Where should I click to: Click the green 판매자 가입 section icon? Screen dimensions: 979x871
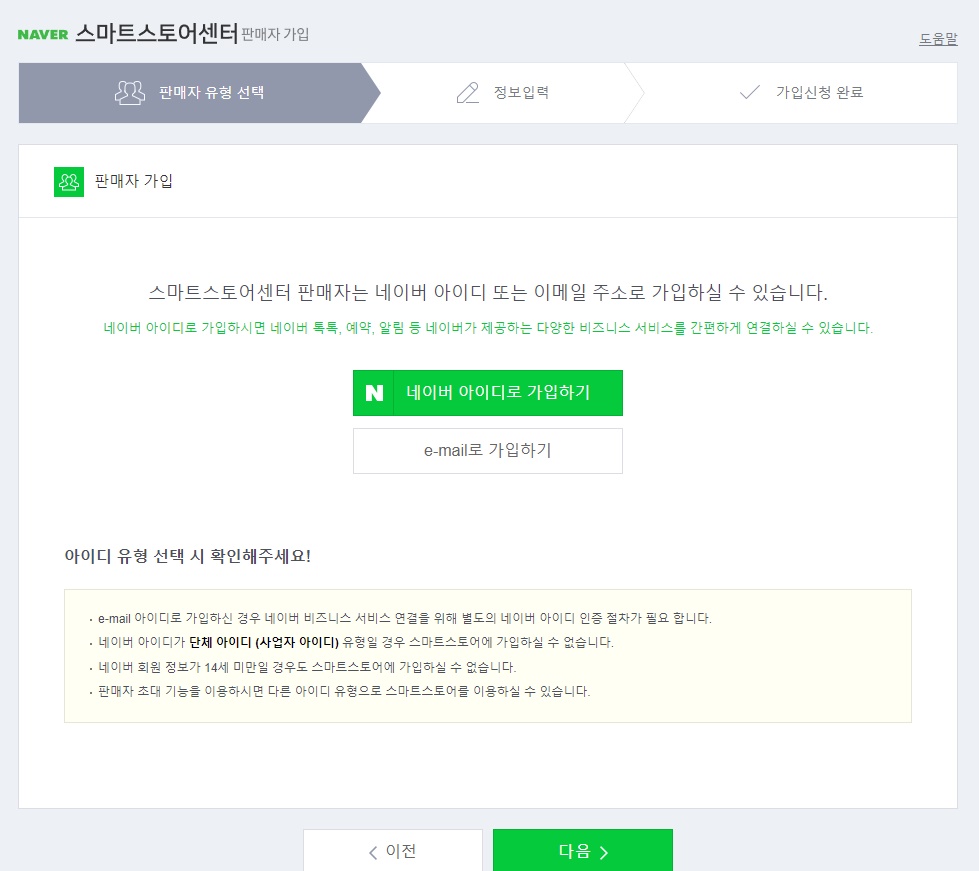tap(69, 182)
